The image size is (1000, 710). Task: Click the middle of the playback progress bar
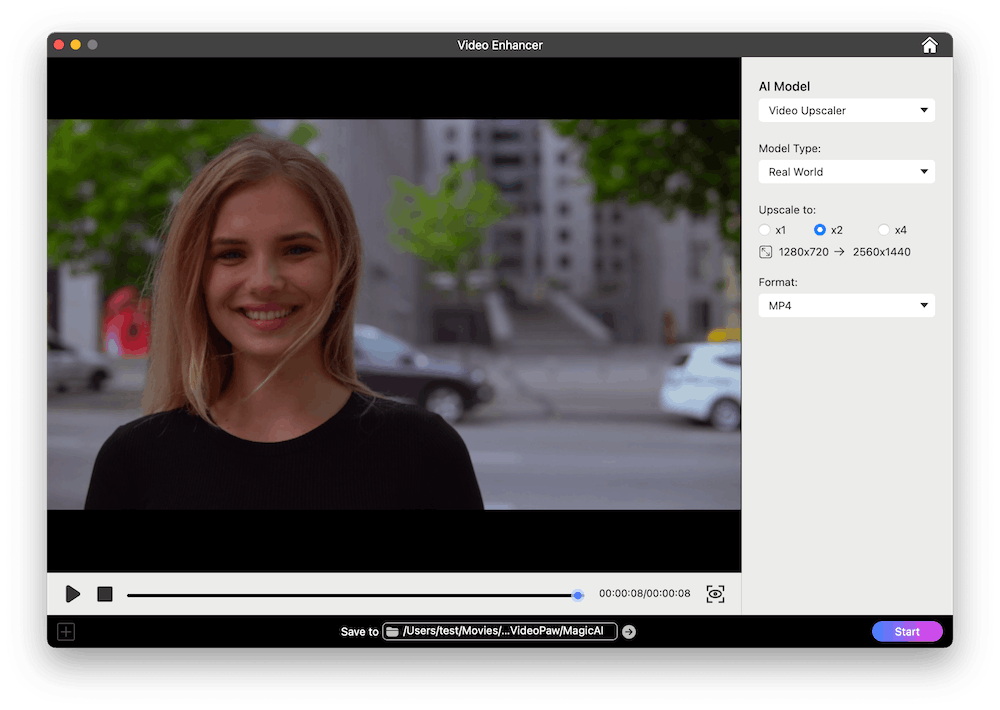tap(352, 595)
